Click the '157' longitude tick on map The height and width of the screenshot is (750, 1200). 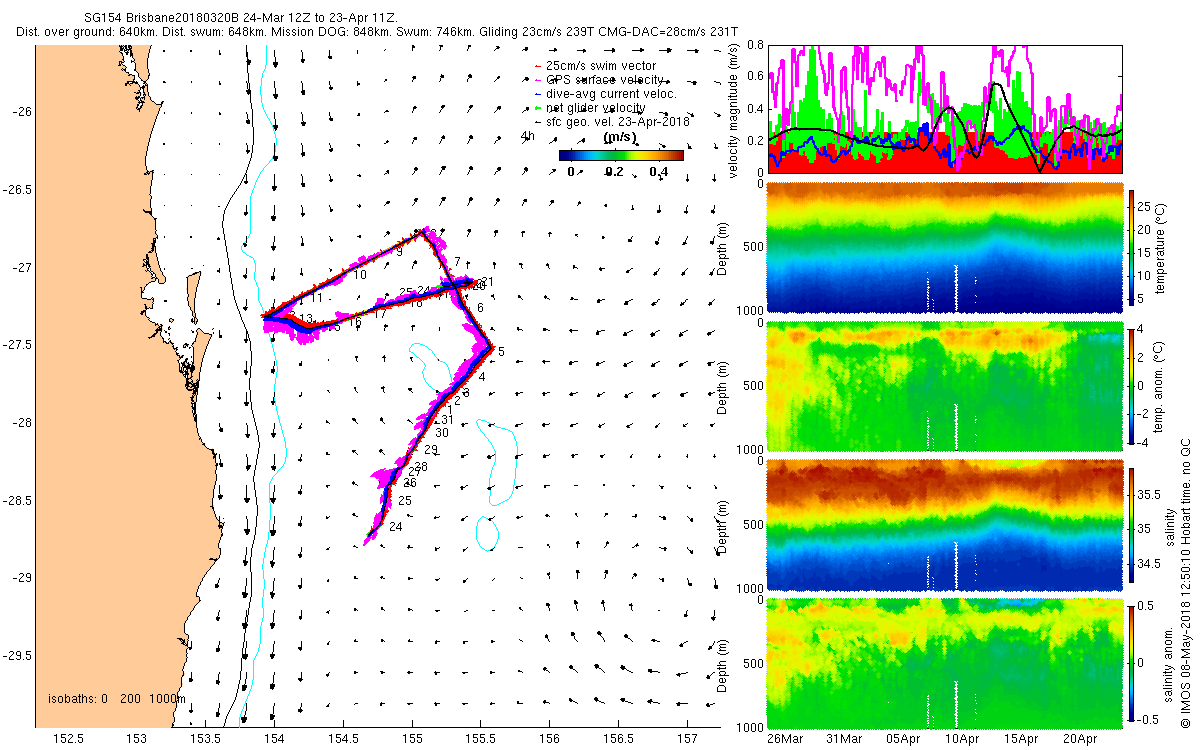pyautogui.click(x=688, y=739)
